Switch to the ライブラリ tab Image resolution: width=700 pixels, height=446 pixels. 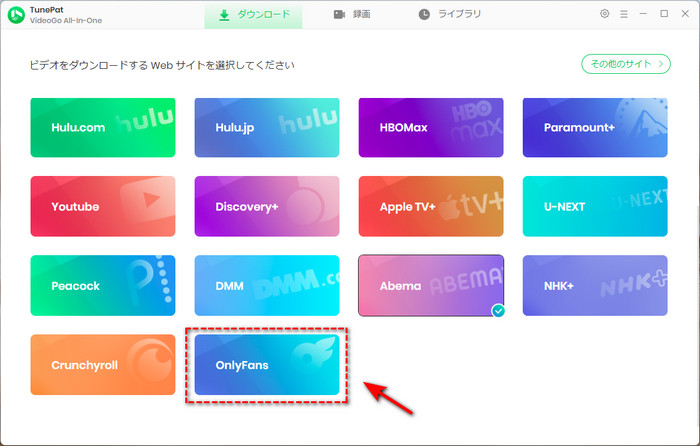(450, 15)
